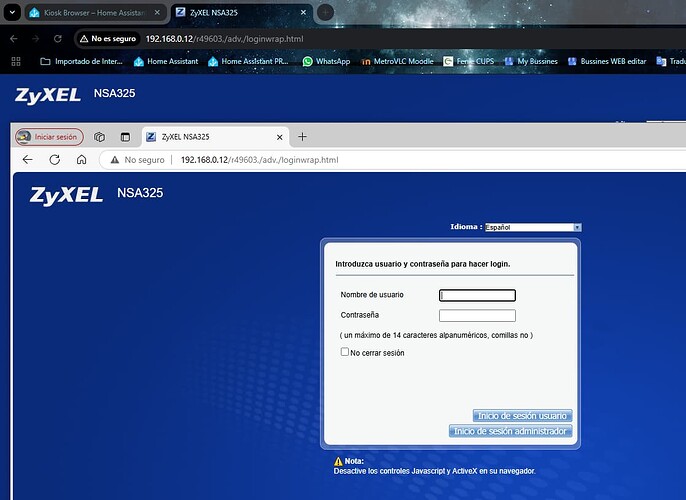
Task: Select the inner ZyXEL NSA325 tab
Action: (x=215, y=137)
